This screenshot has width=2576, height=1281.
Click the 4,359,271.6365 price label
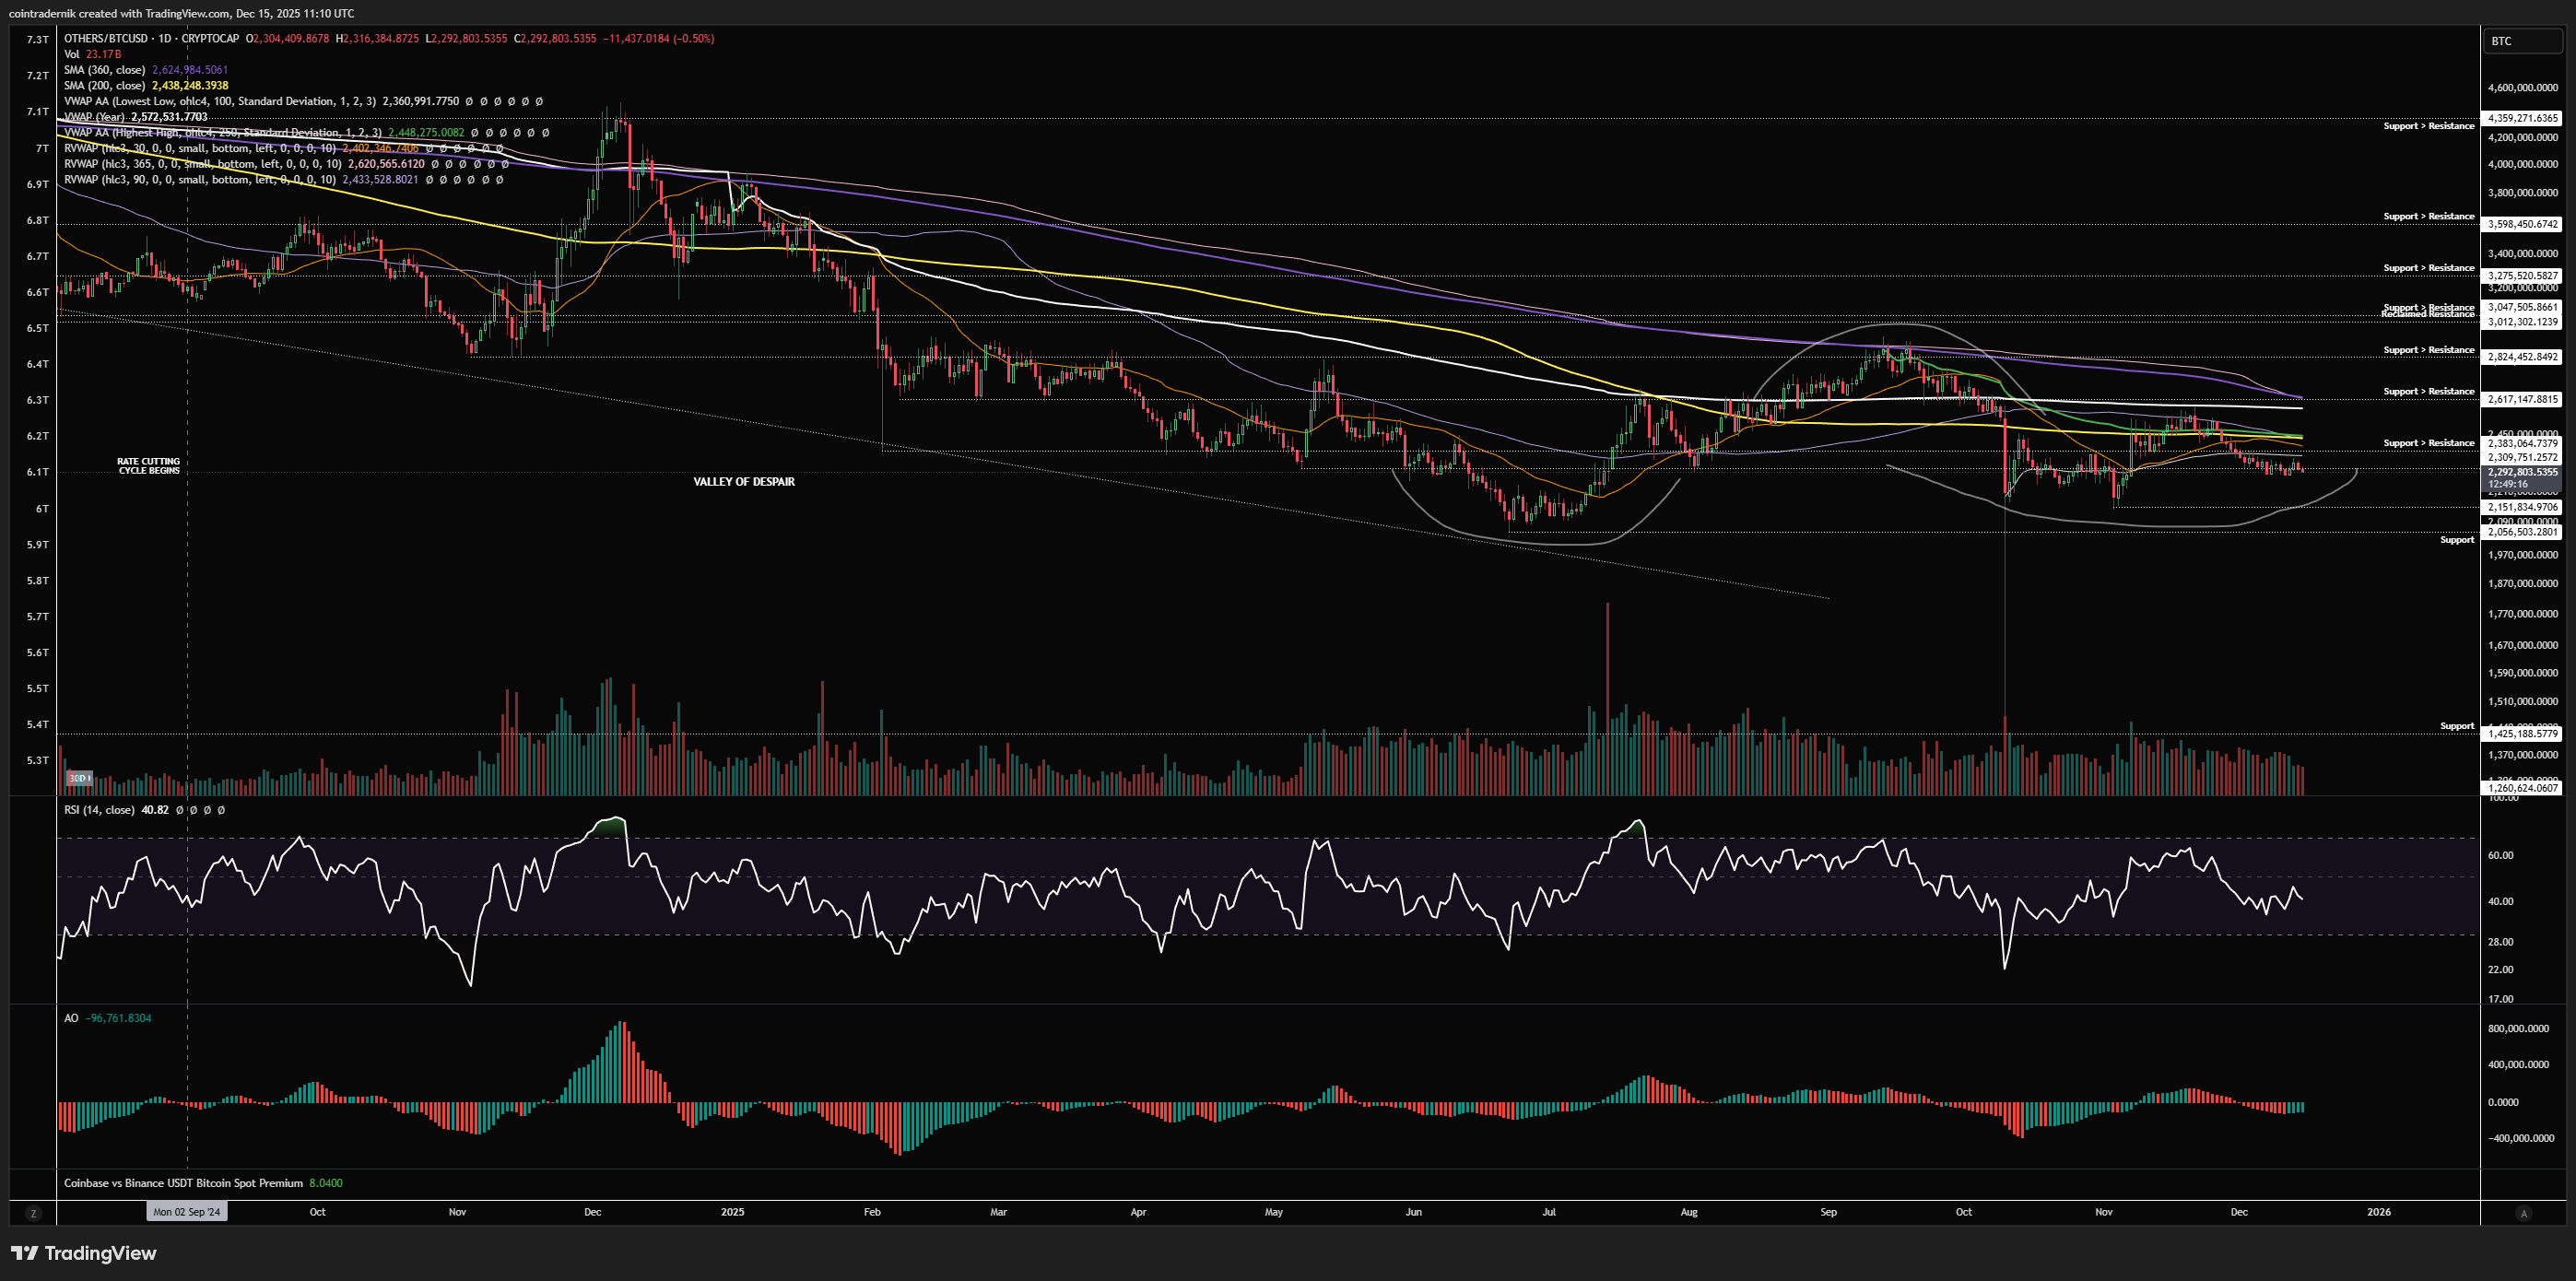(2522, 118)
